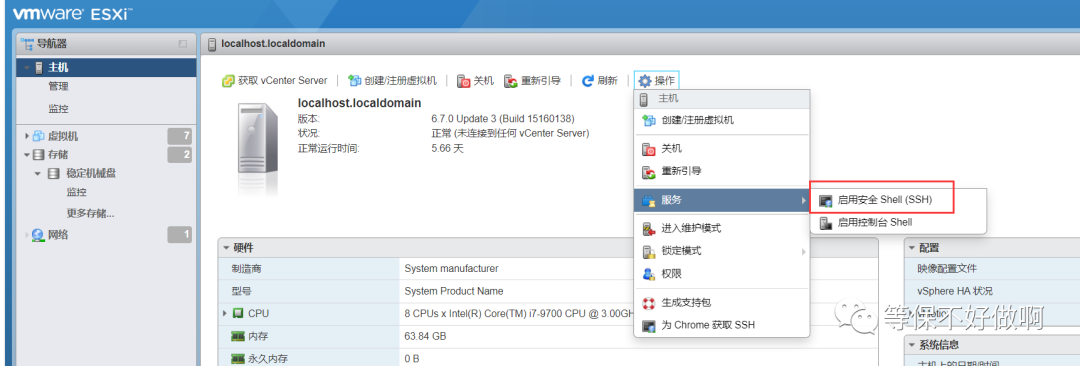The width and height of the screenshot is (1080, 366).
Task: Open 监控 under 稳定机械盘
Action: point(76,192)
